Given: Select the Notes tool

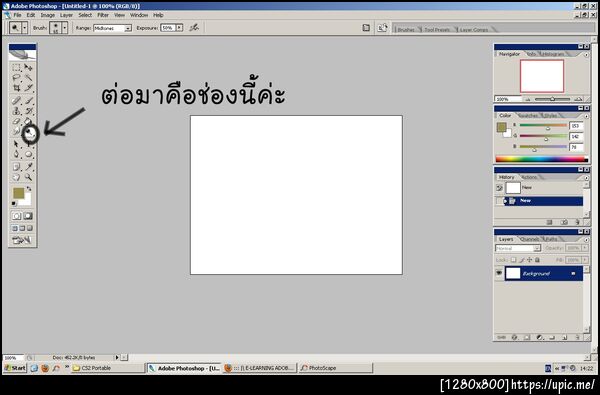Looking at the screenshot, I should click(16, 167).
